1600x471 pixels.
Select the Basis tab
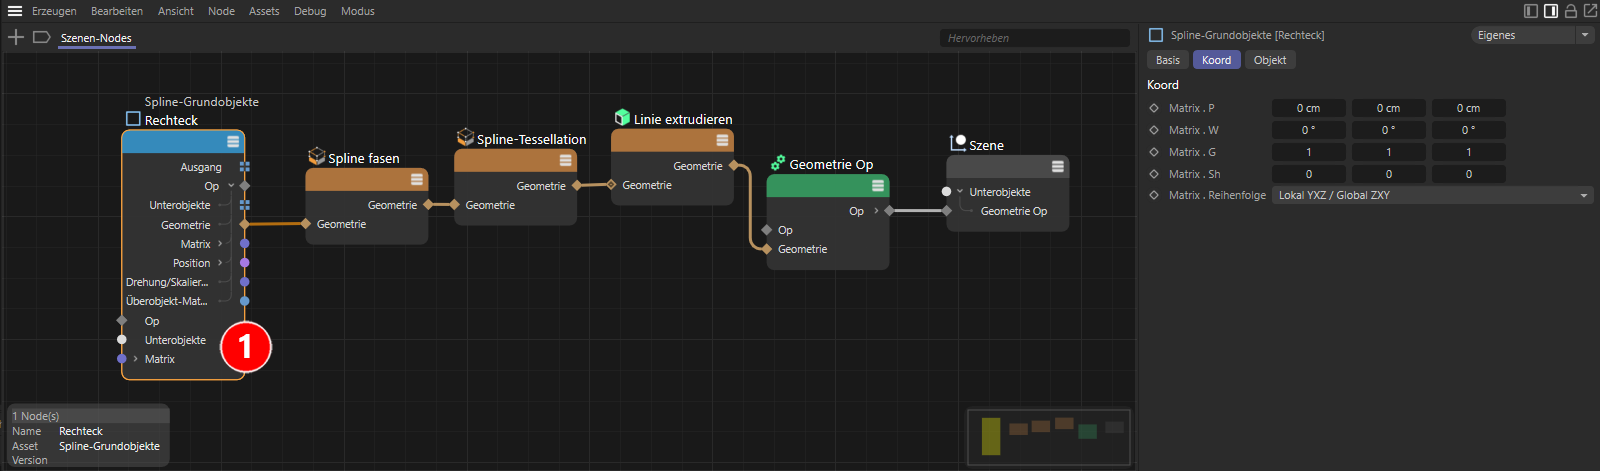(1167, 60)
